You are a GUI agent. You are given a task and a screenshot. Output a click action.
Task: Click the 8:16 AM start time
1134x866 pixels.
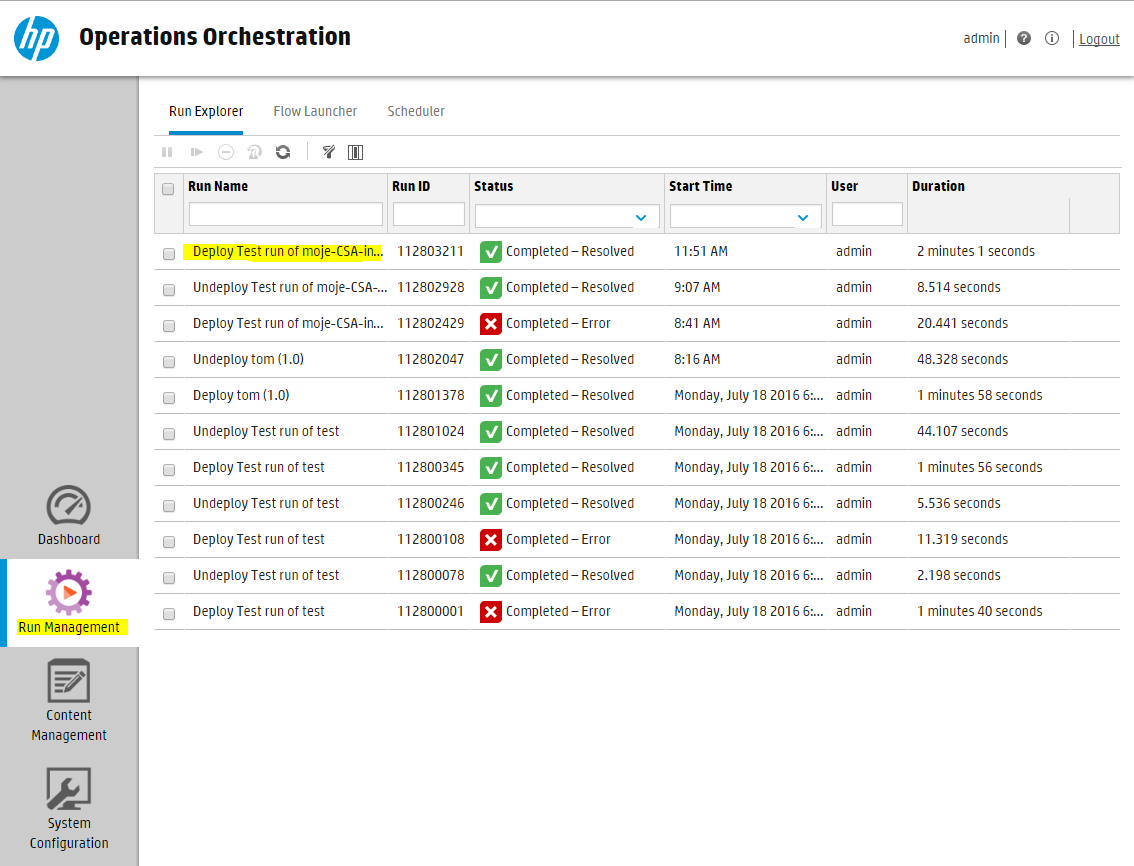696,360
